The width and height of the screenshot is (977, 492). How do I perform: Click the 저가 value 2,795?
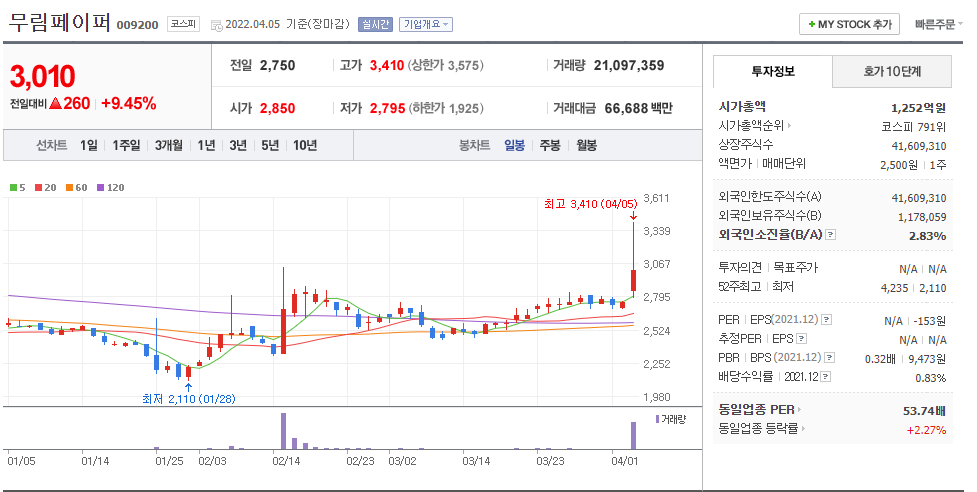tap(388, 108)
